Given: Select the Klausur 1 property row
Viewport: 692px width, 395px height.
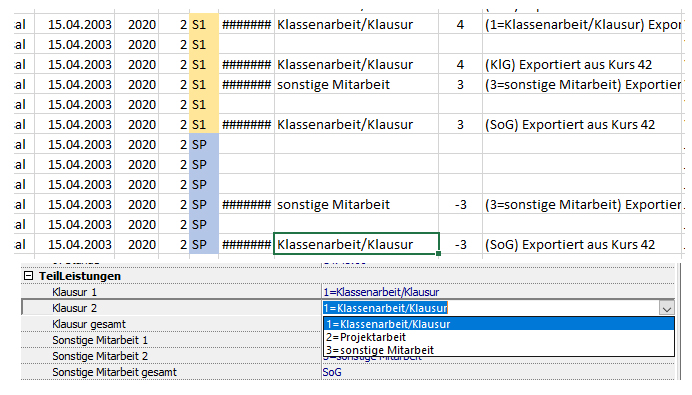Looking at the screenshot, I should [348, 292].
